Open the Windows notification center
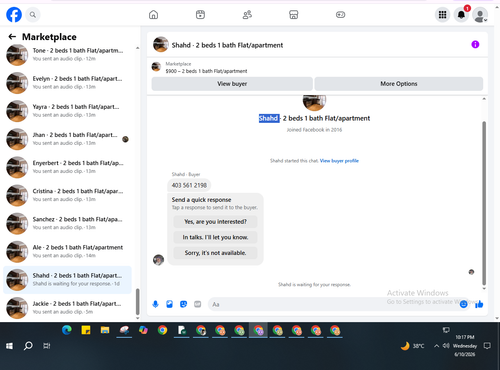This screenshot has width=500, height=370. click(487, 346)
